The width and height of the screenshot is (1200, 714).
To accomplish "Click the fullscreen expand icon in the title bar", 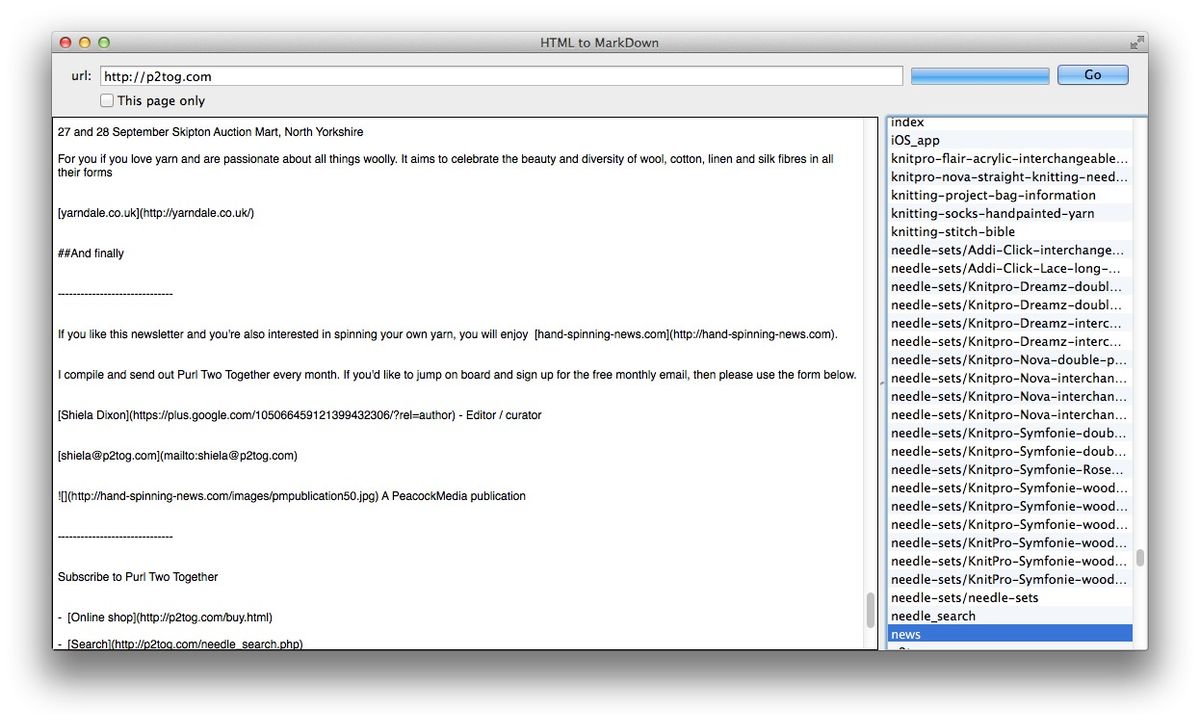I will [1136, 42].
